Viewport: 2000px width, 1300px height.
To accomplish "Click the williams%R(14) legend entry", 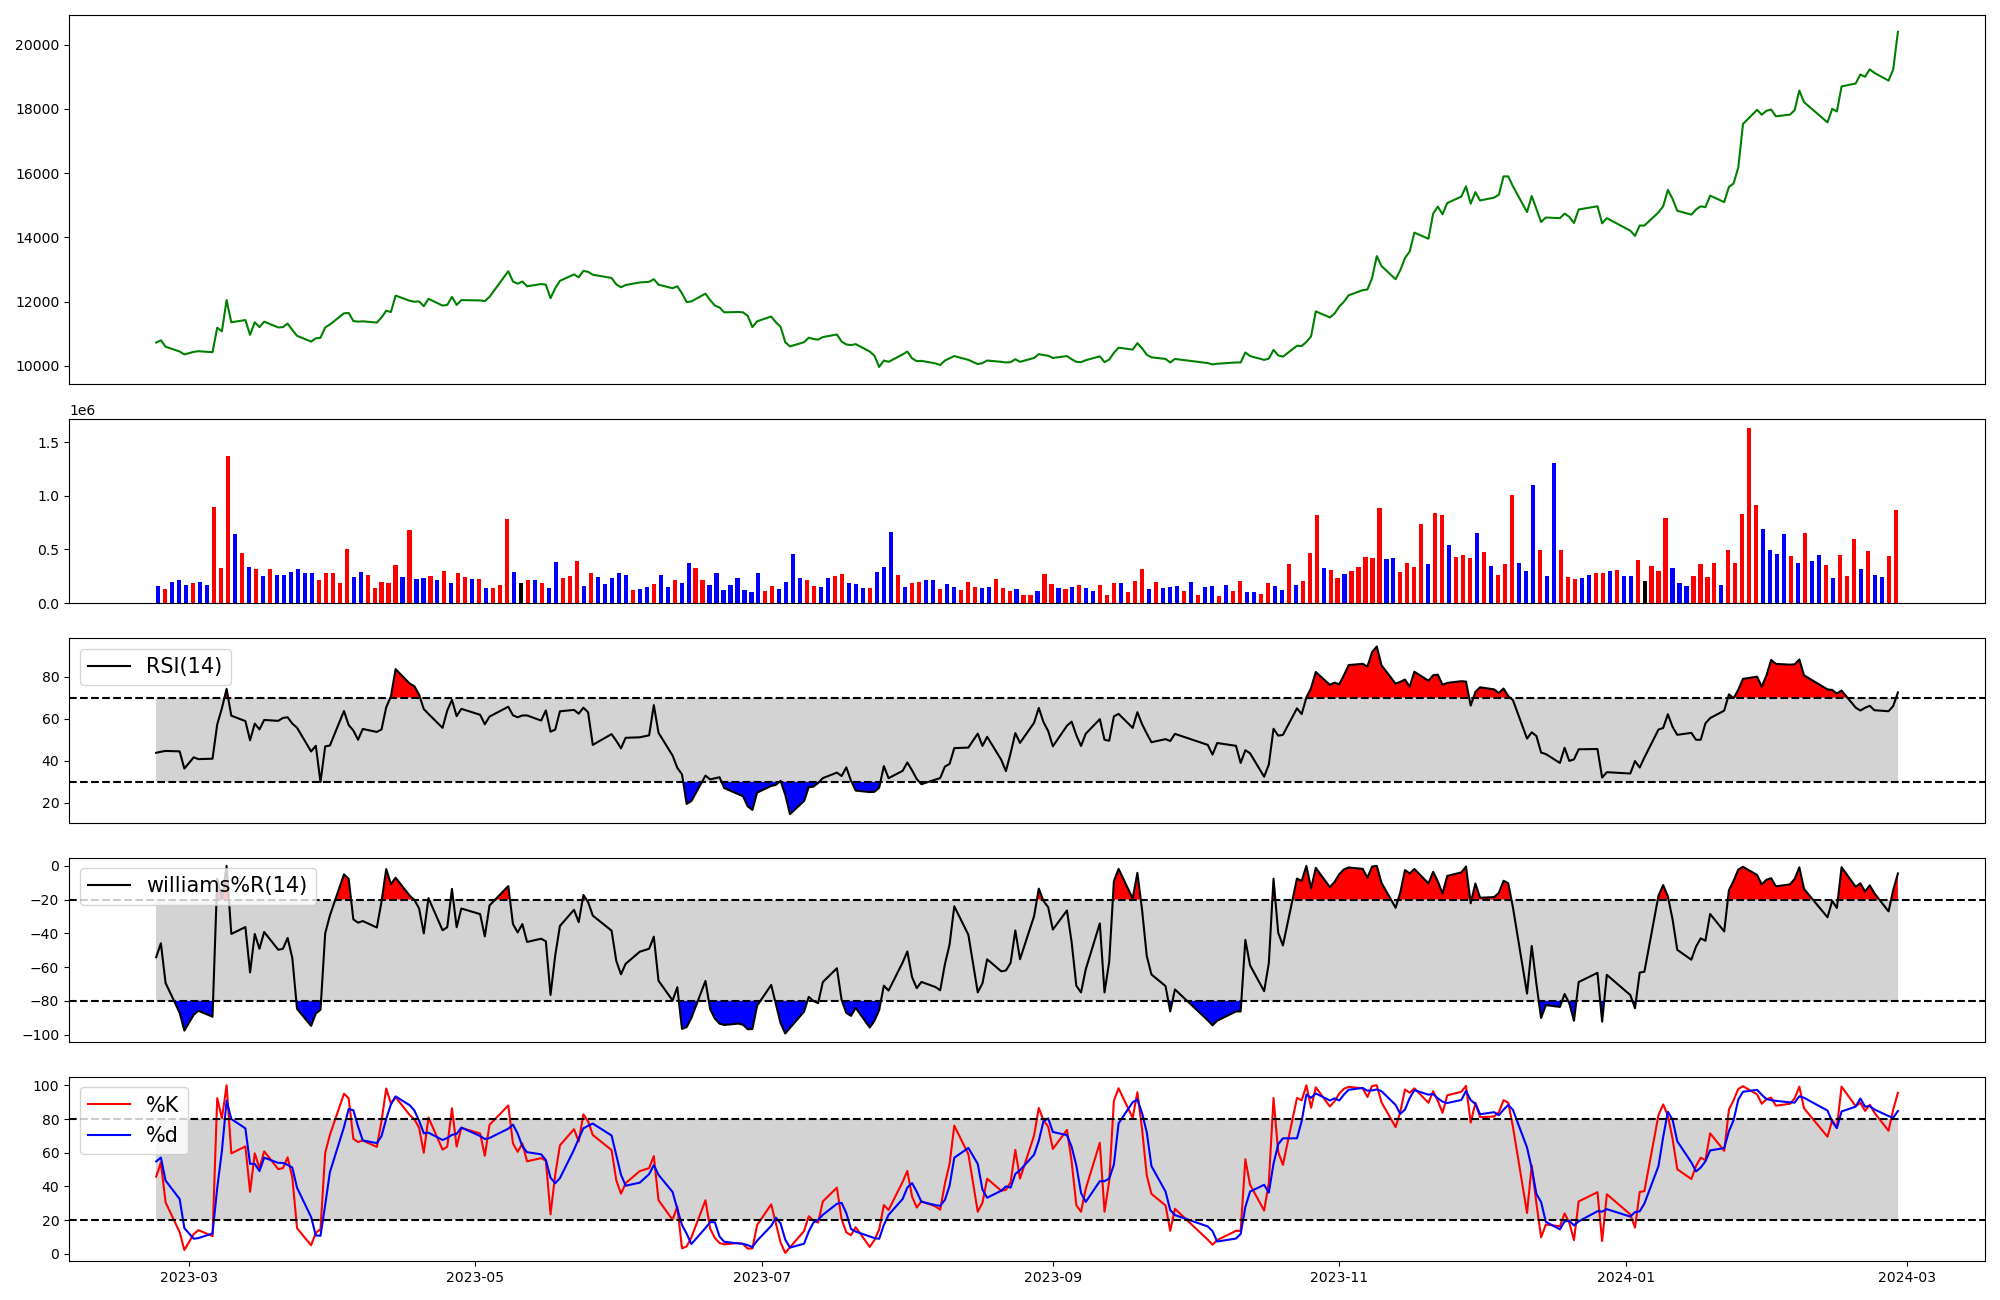I will coord(226,885).
